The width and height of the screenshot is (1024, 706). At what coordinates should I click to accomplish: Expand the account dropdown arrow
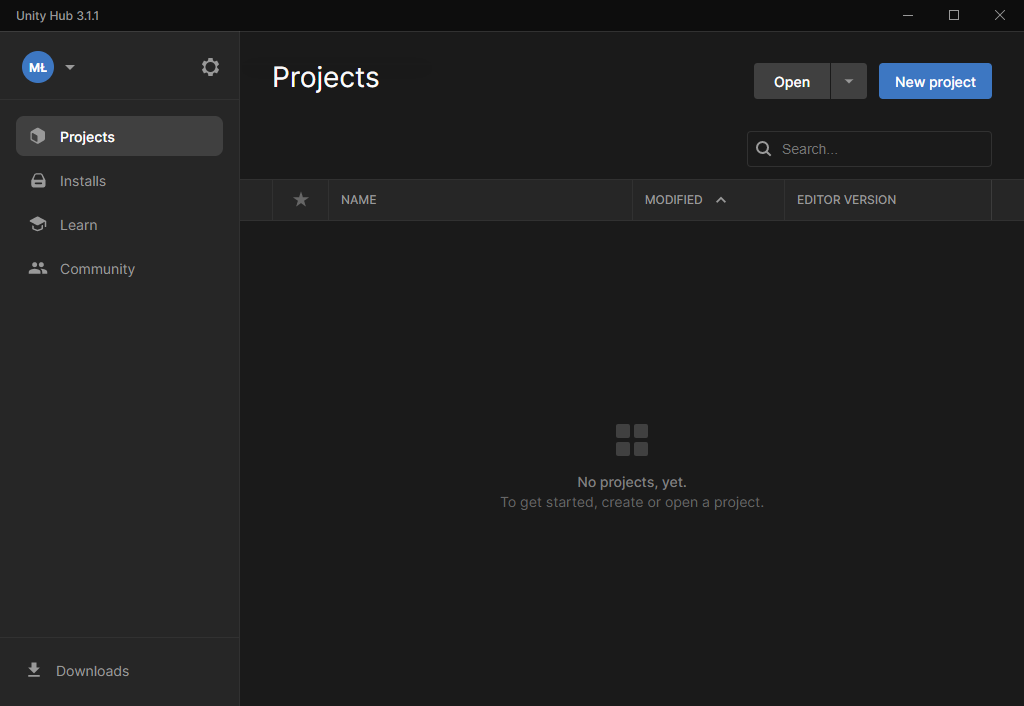click(x=70, y=67)
